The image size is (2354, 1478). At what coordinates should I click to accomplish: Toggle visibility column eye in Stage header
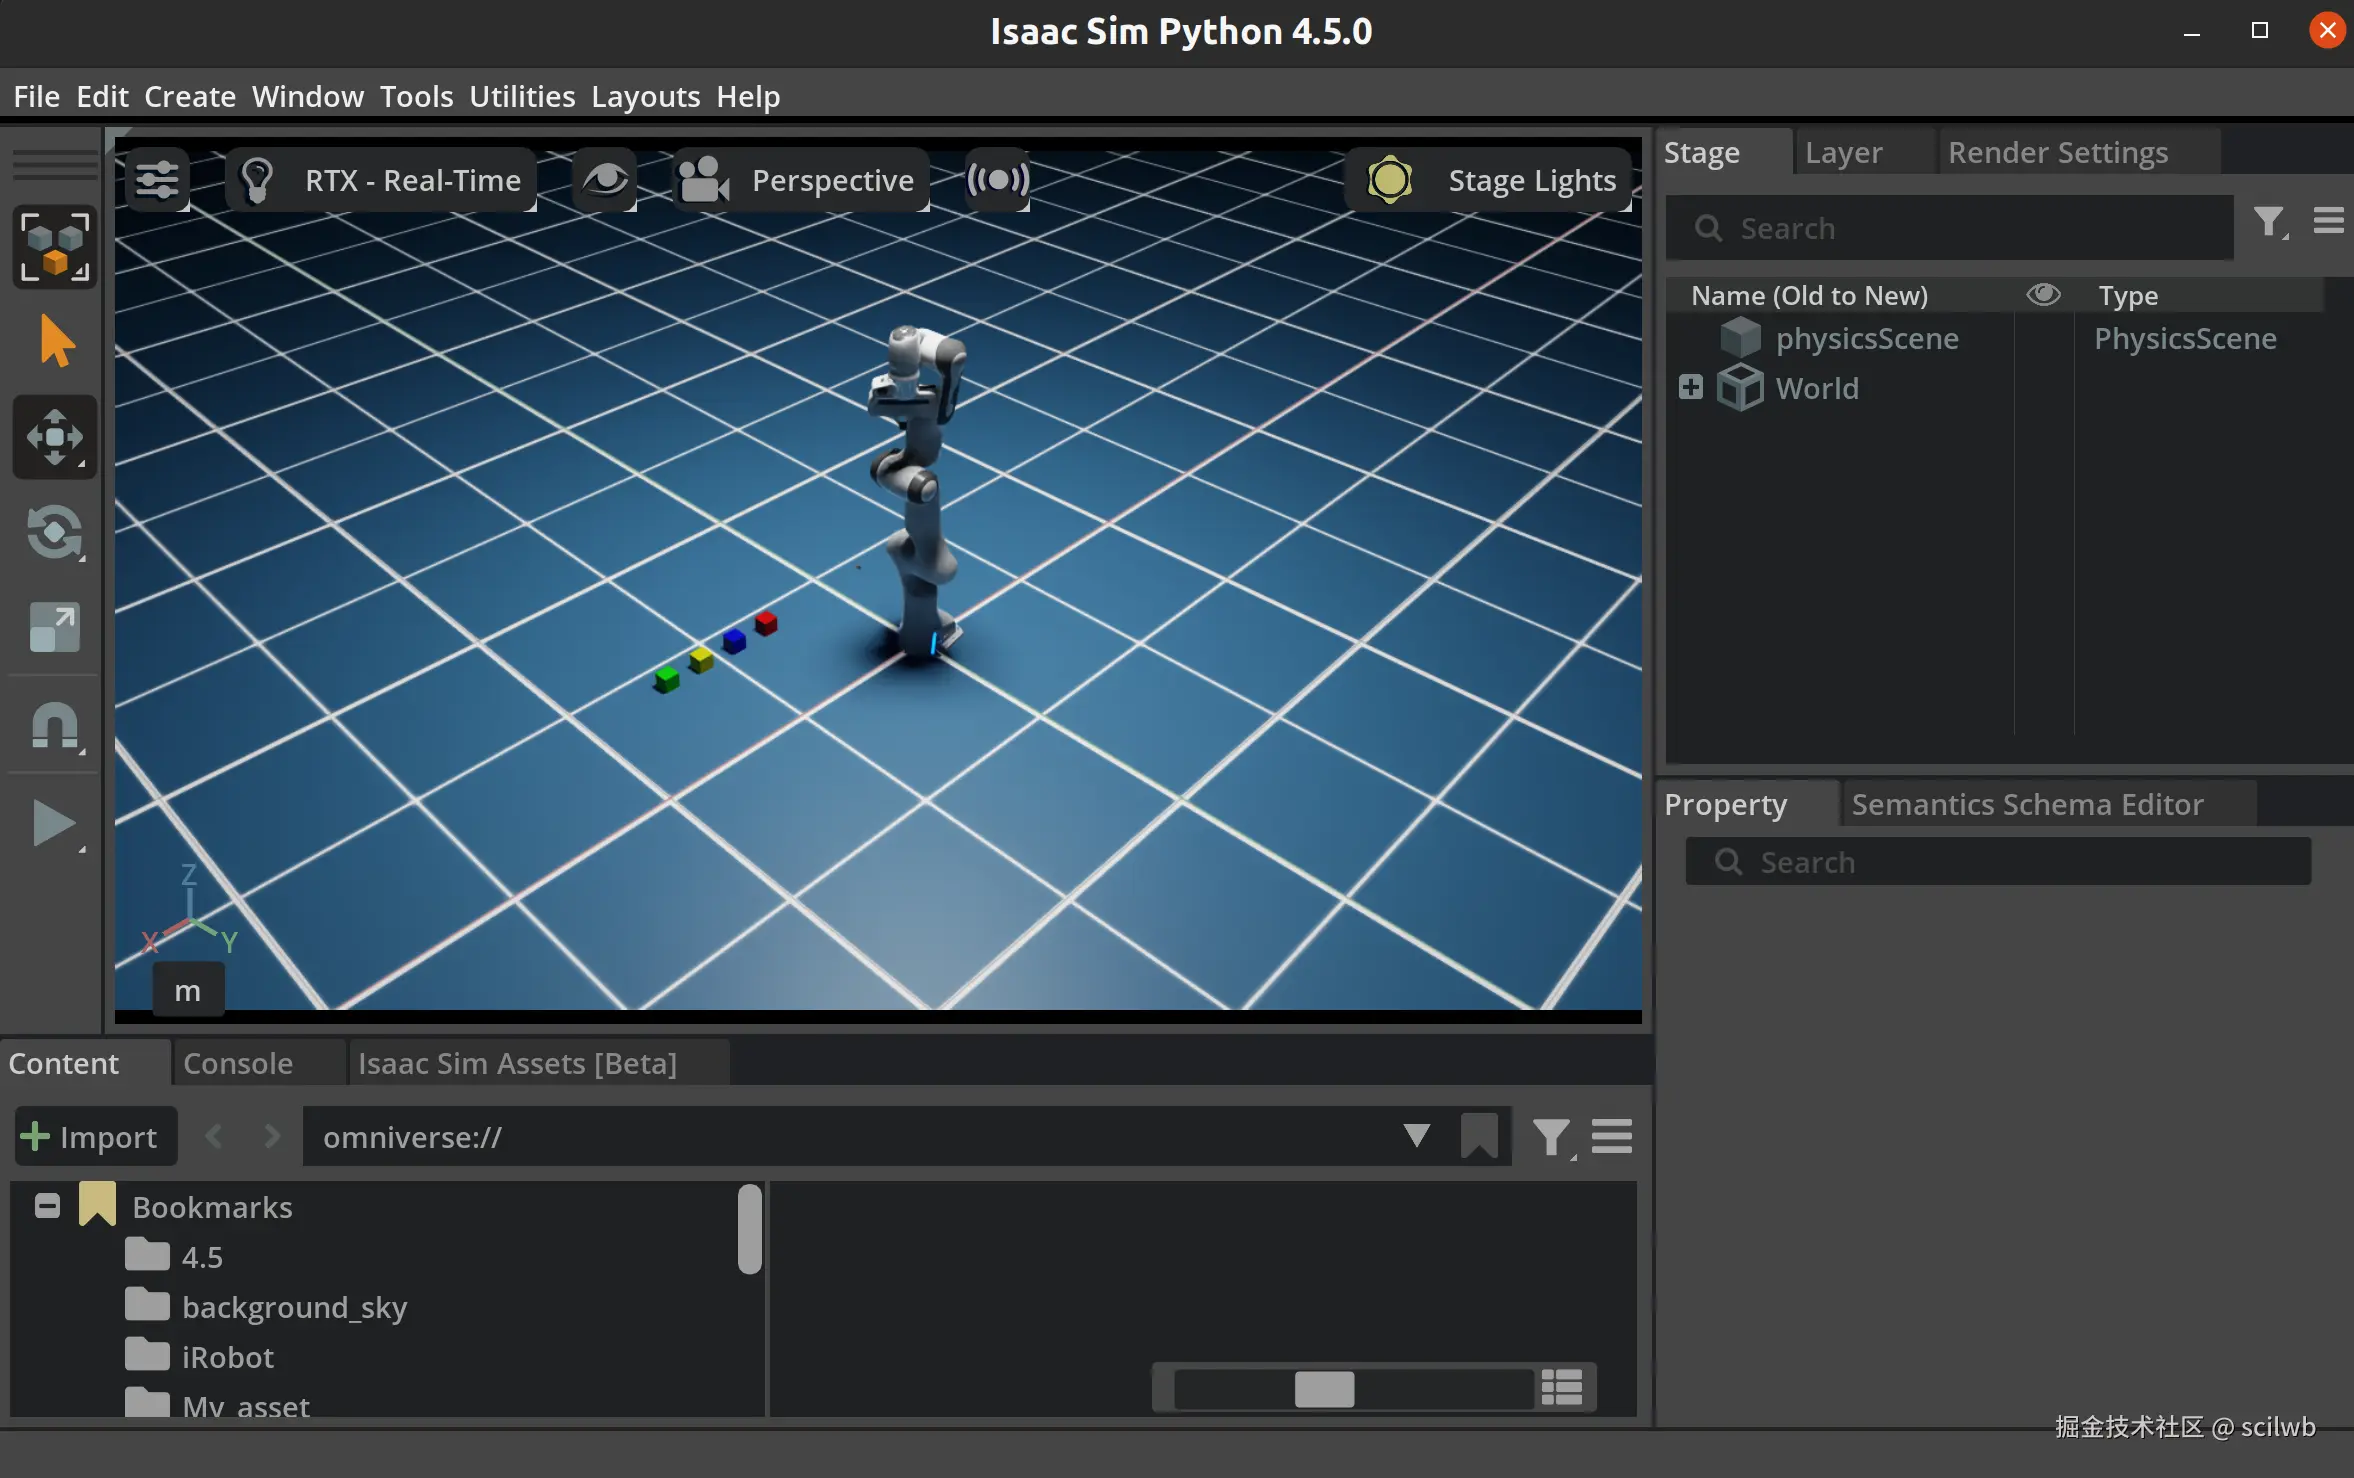[x=2043, y=295]
